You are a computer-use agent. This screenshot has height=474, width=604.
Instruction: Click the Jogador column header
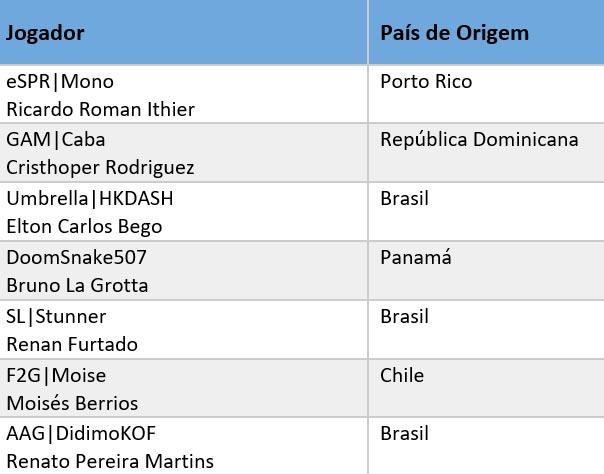(x=45, y=32)
